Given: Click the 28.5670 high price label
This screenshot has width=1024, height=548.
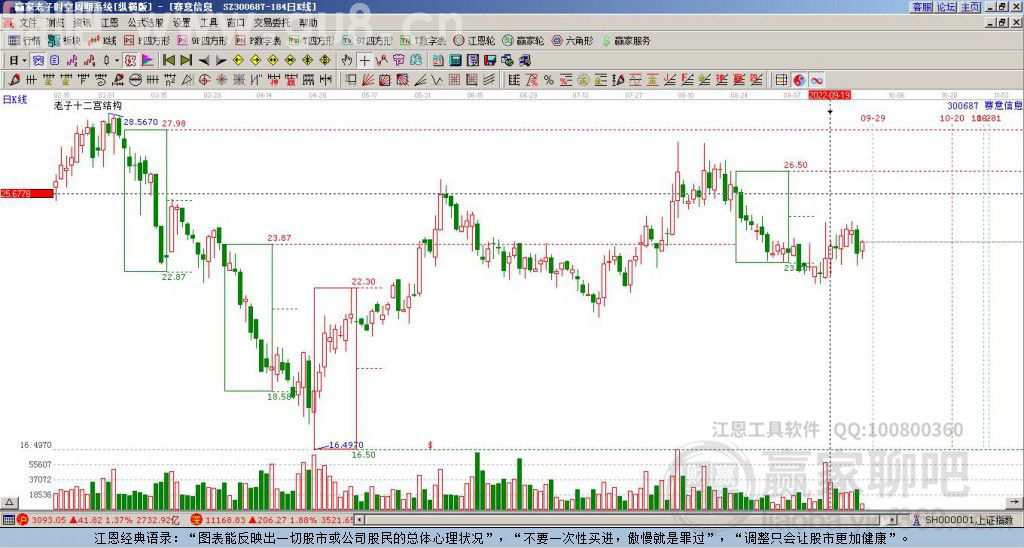Looking at the screenshot, I should click(x=140, y=122).
